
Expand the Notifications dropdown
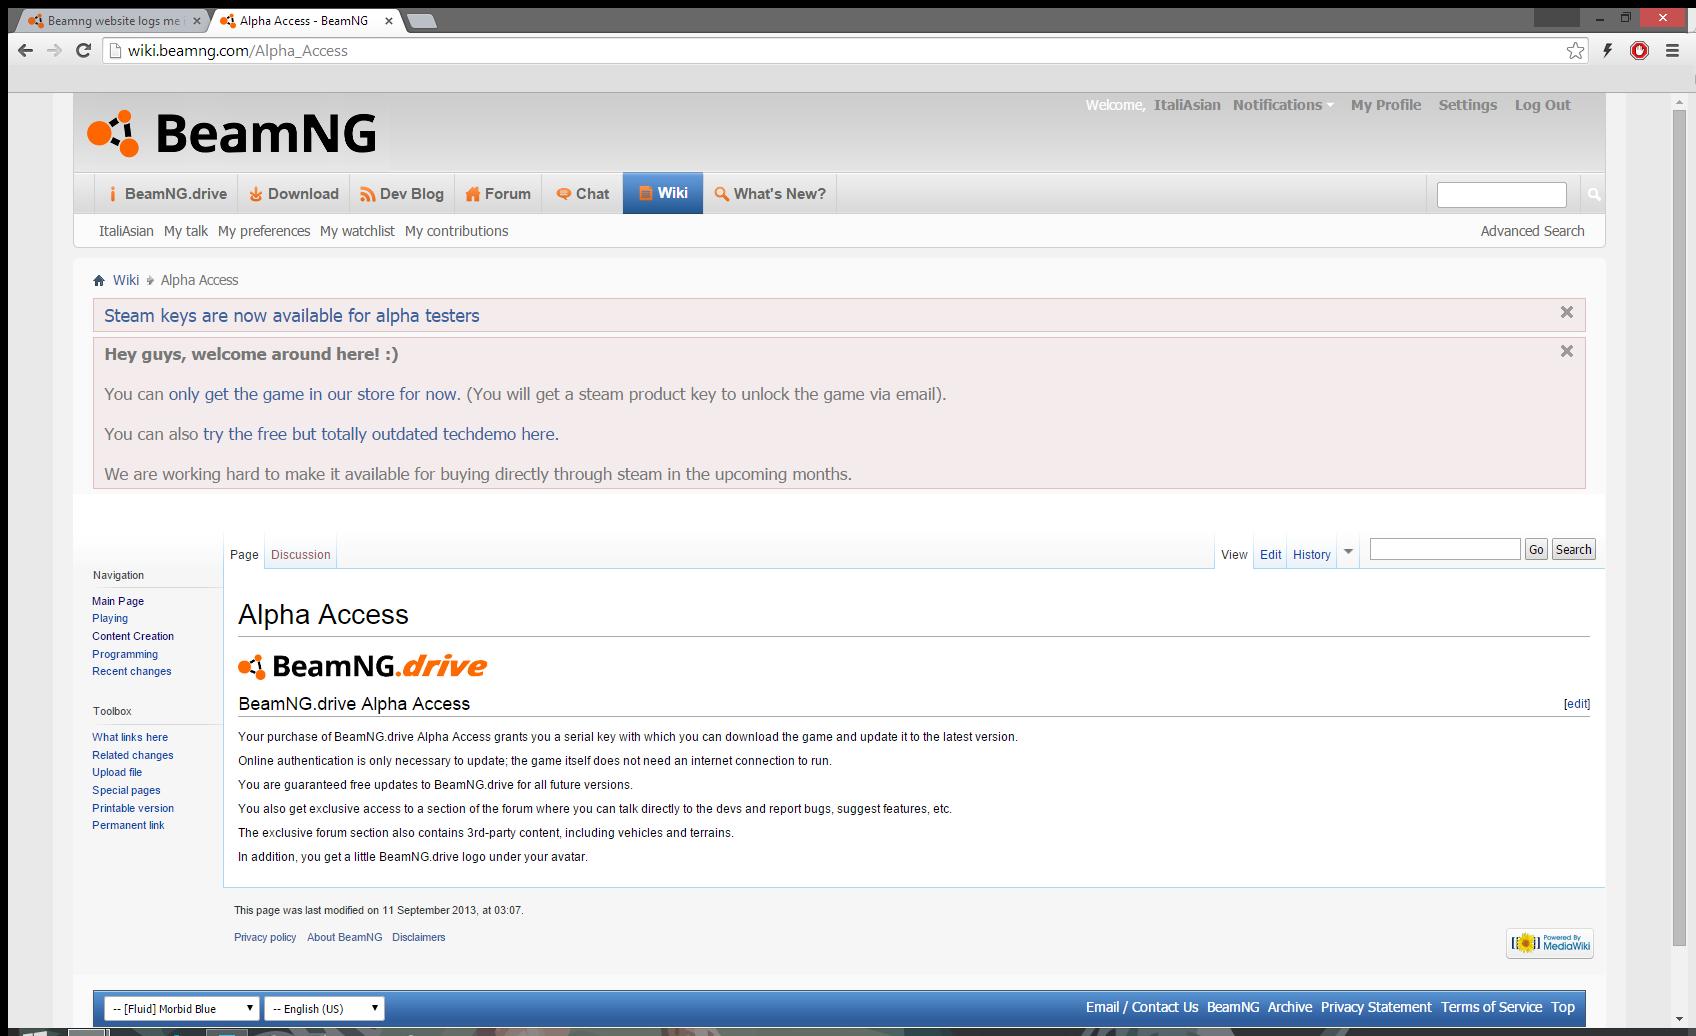(1283, 105)
